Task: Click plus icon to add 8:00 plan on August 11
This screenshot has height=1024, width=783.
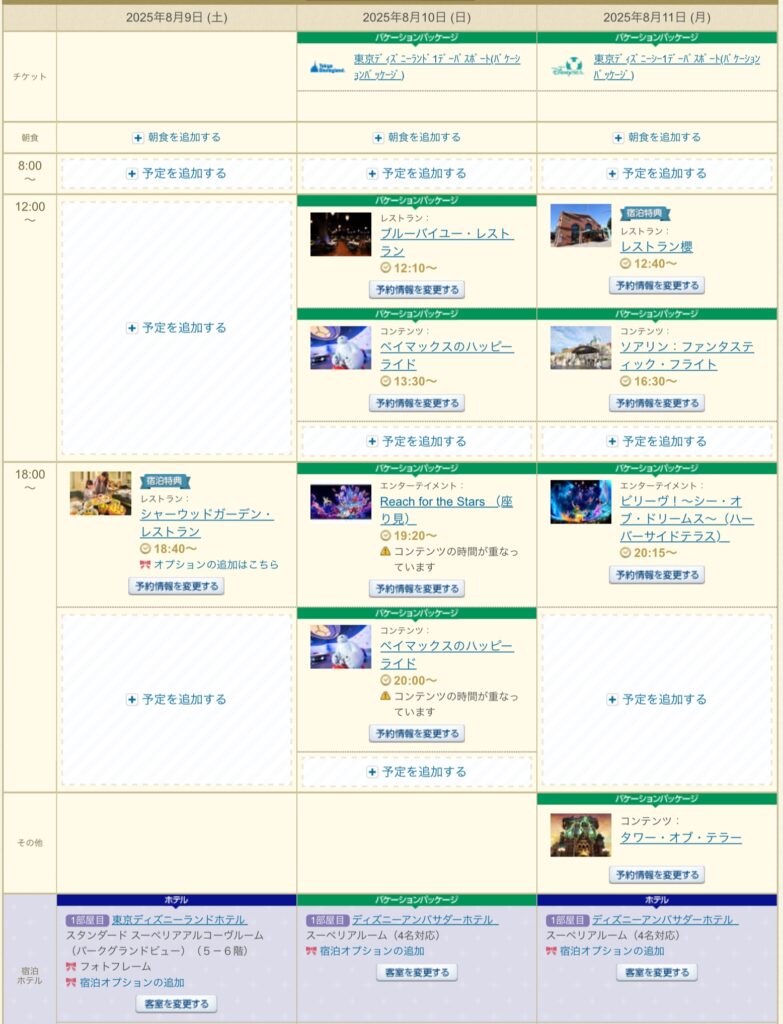Action: [612, 174]
